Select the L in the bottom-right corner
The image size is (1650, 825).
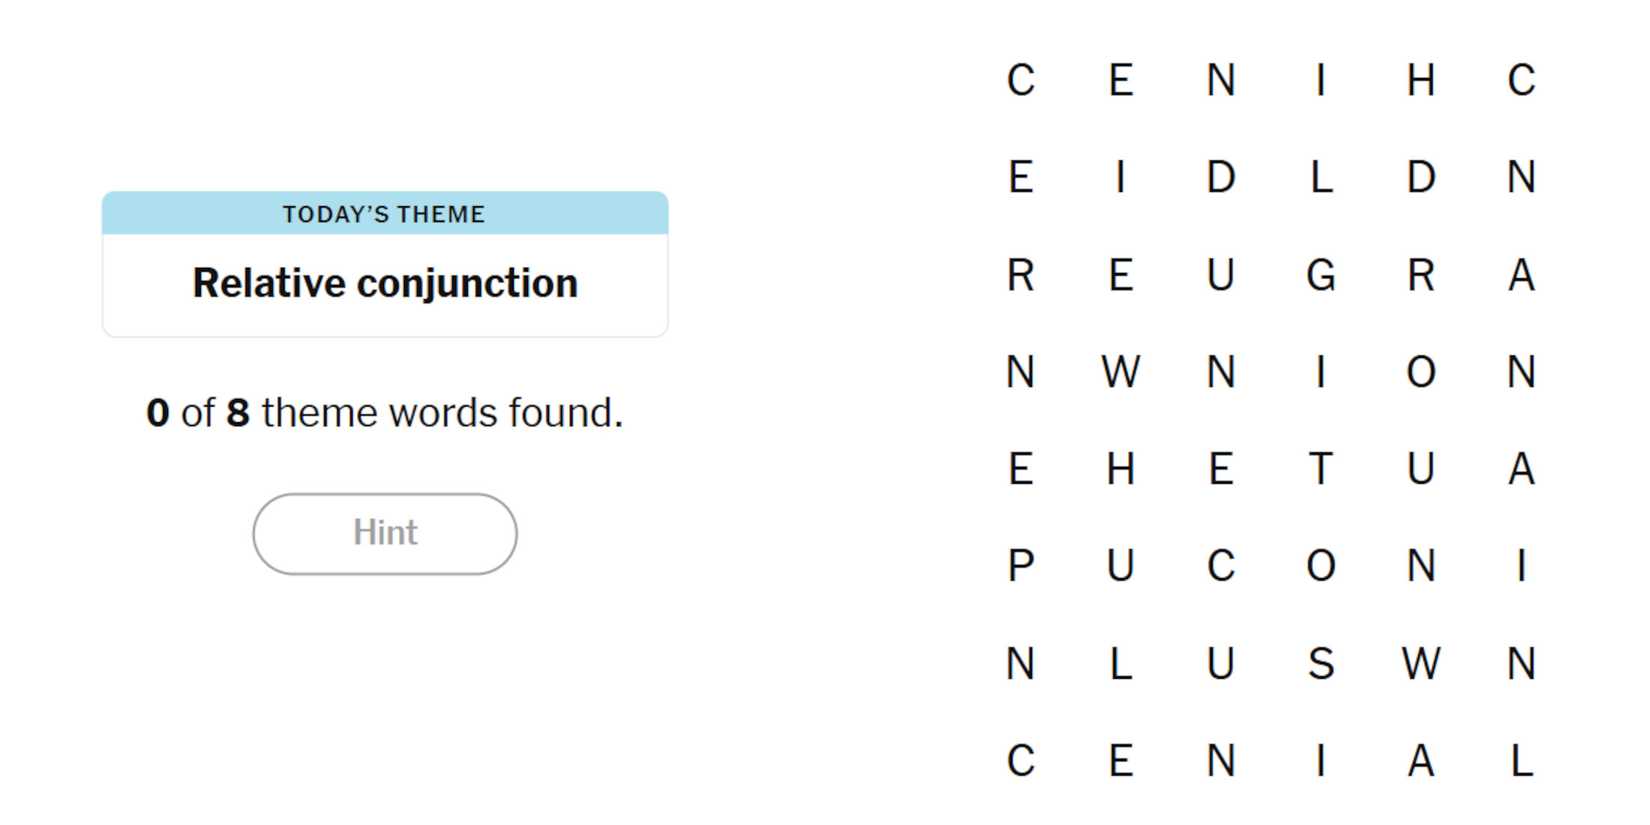[1521, 761]
